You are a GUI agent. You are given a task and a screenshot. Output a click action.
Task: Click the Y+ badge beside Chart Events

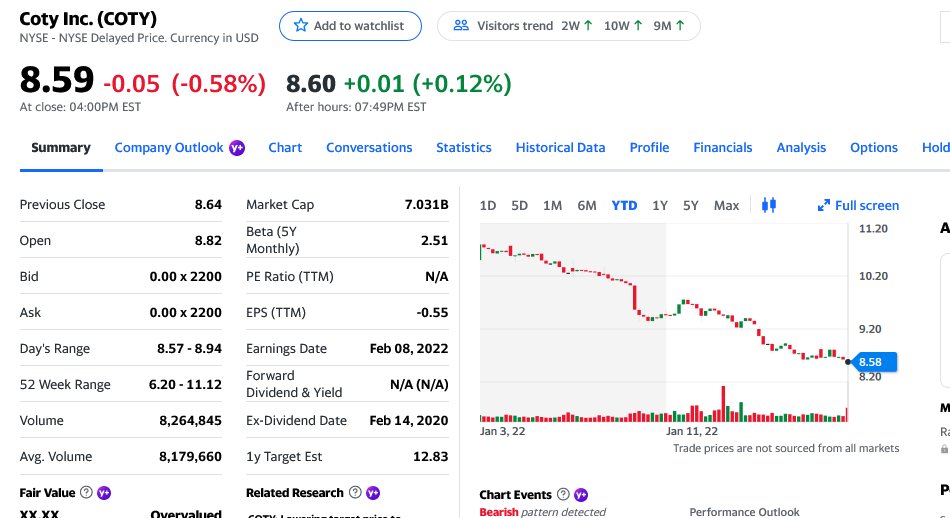coord(581,494)
